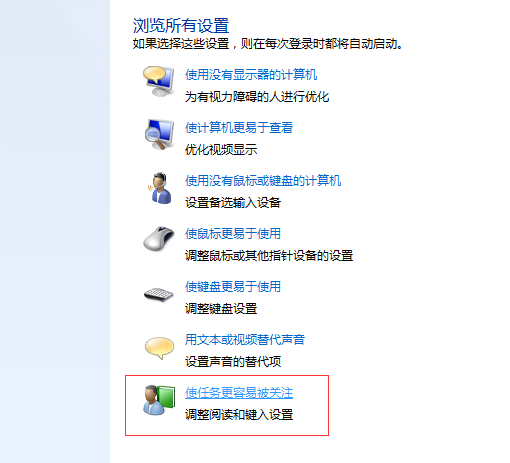Click the yellow speech bubble icon
The height and width of the screenshot is (463, 510).
[159, 348]
